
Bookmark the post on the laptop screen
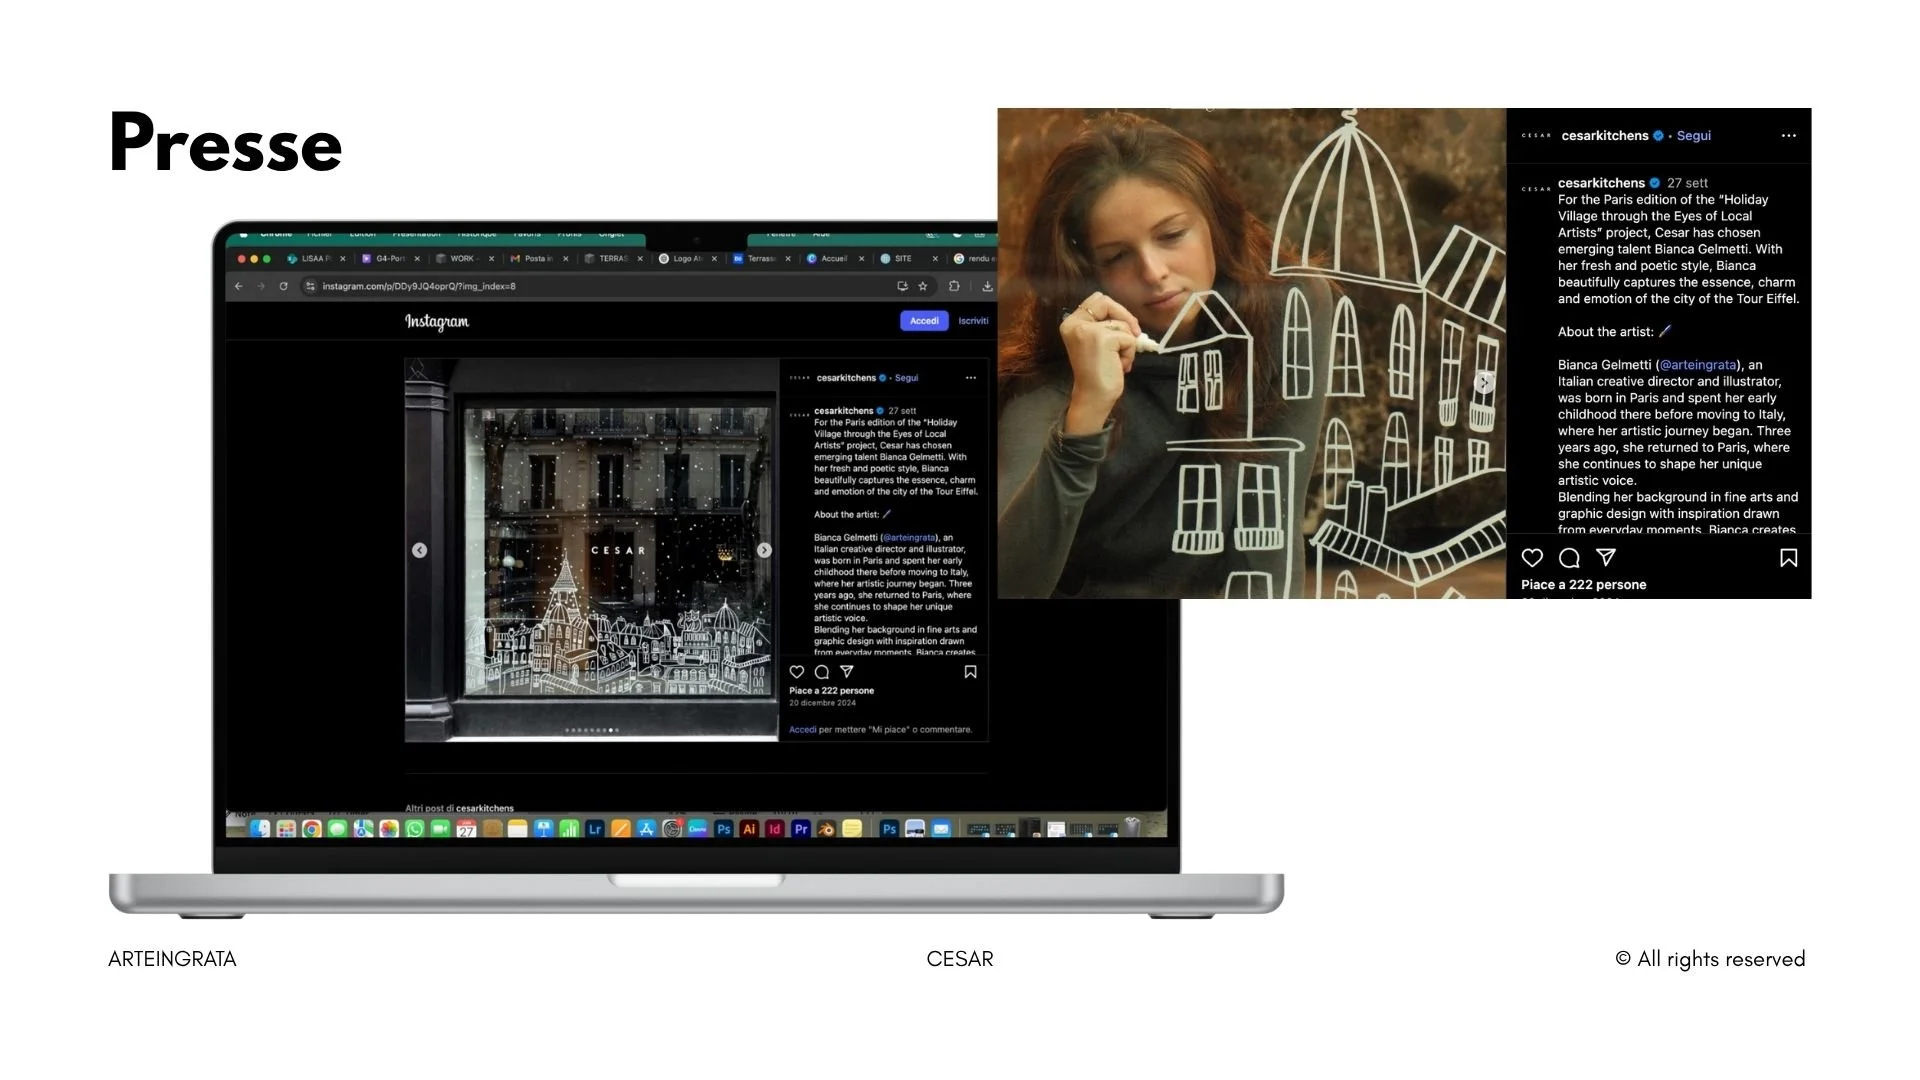click(x=970, y=672)
